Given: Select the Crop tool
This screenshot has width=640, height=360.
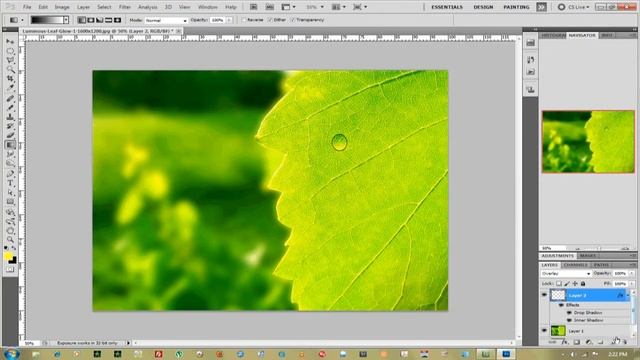Looking at the screenshot, I should click(10, 78).
